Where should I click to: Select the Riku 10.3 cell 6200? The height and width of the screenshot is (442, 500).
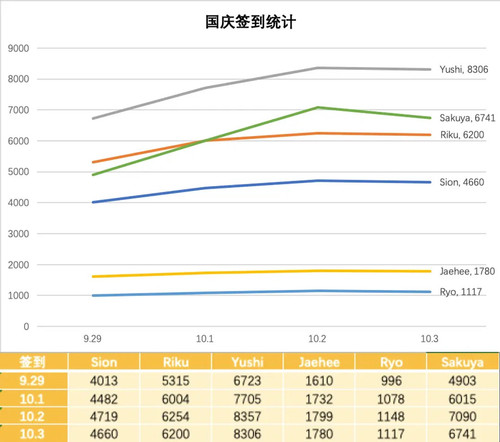point(176,434)
